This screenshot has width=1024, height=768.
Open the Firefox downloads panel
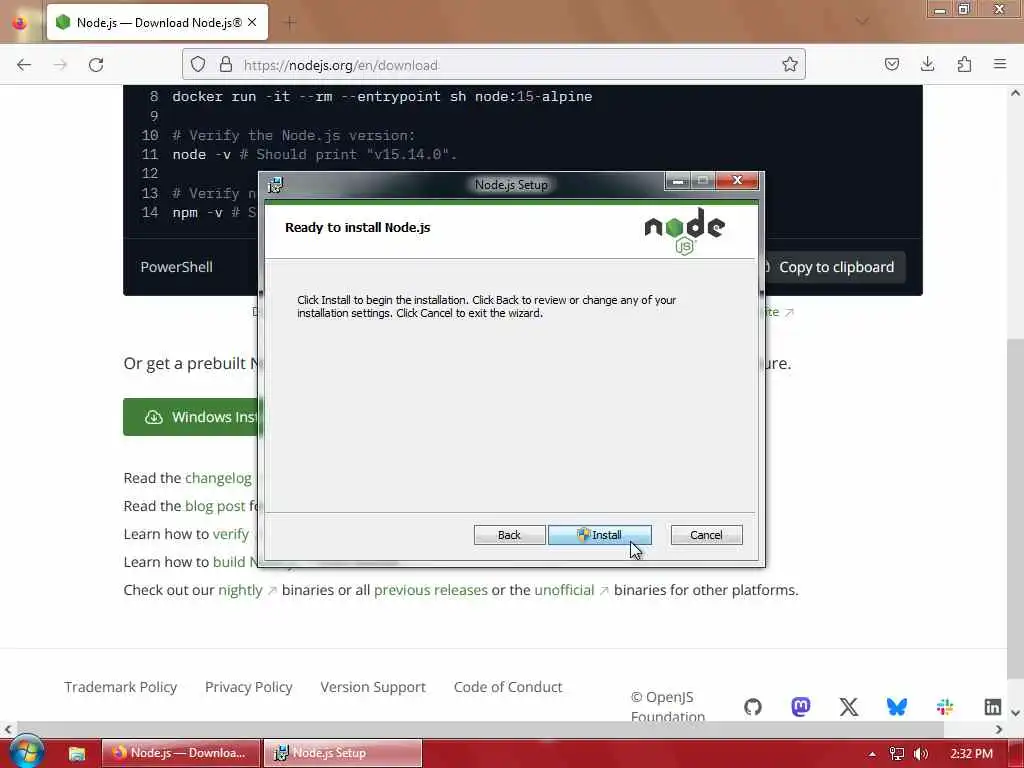pos(927,65)
